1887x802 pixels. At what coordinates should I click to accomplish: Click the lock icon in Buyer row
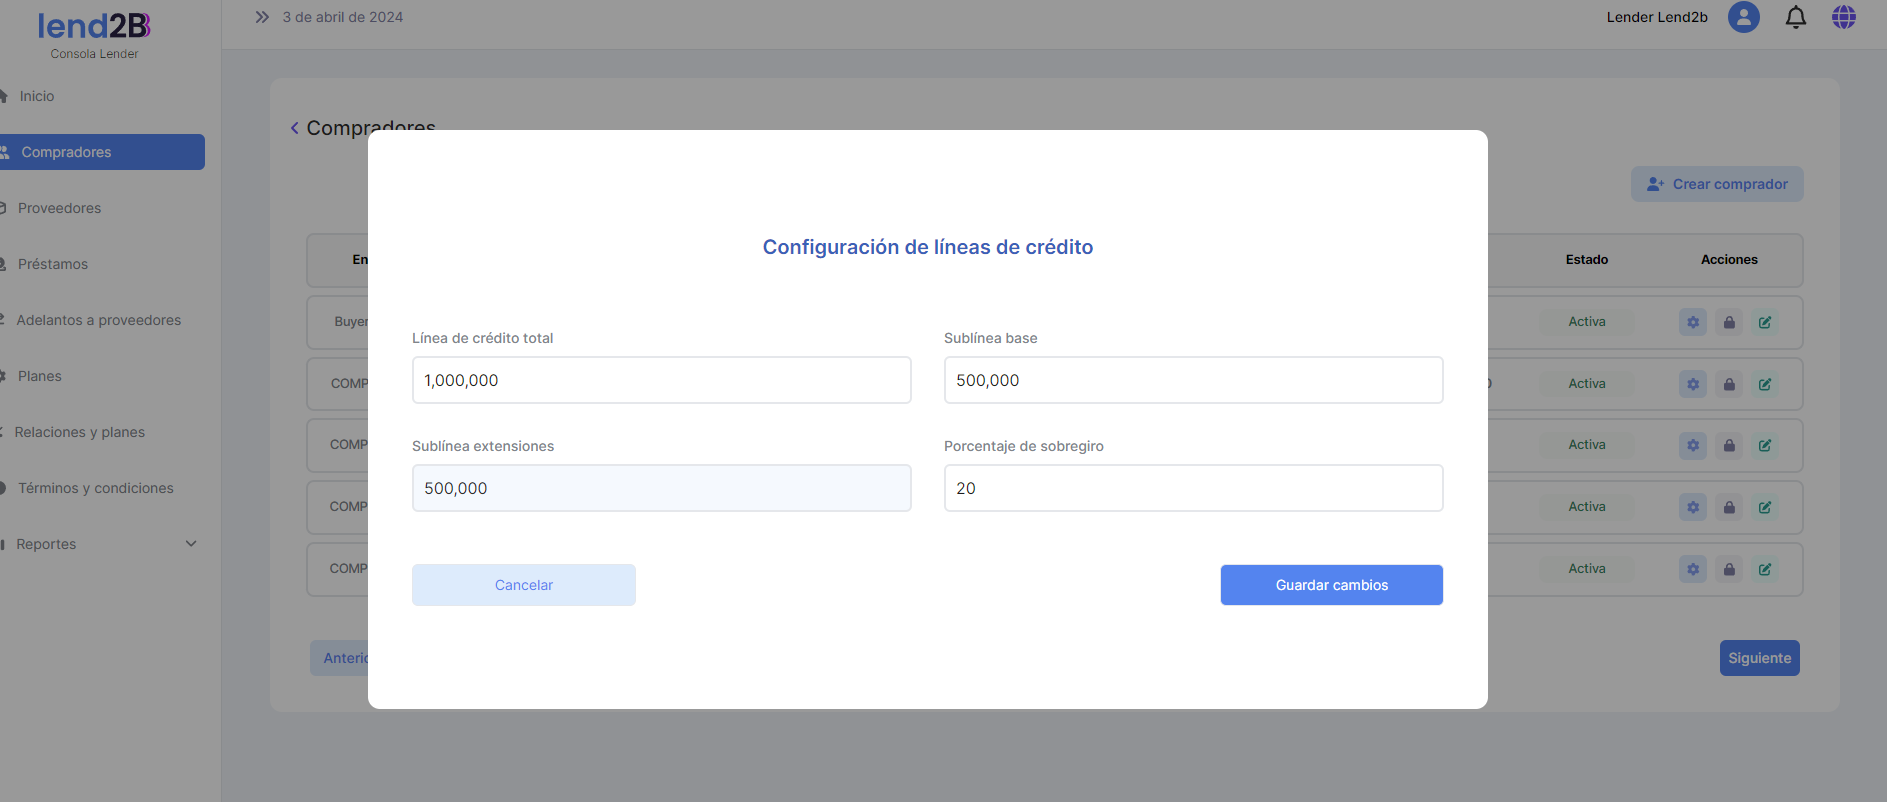click(1729, 322)
